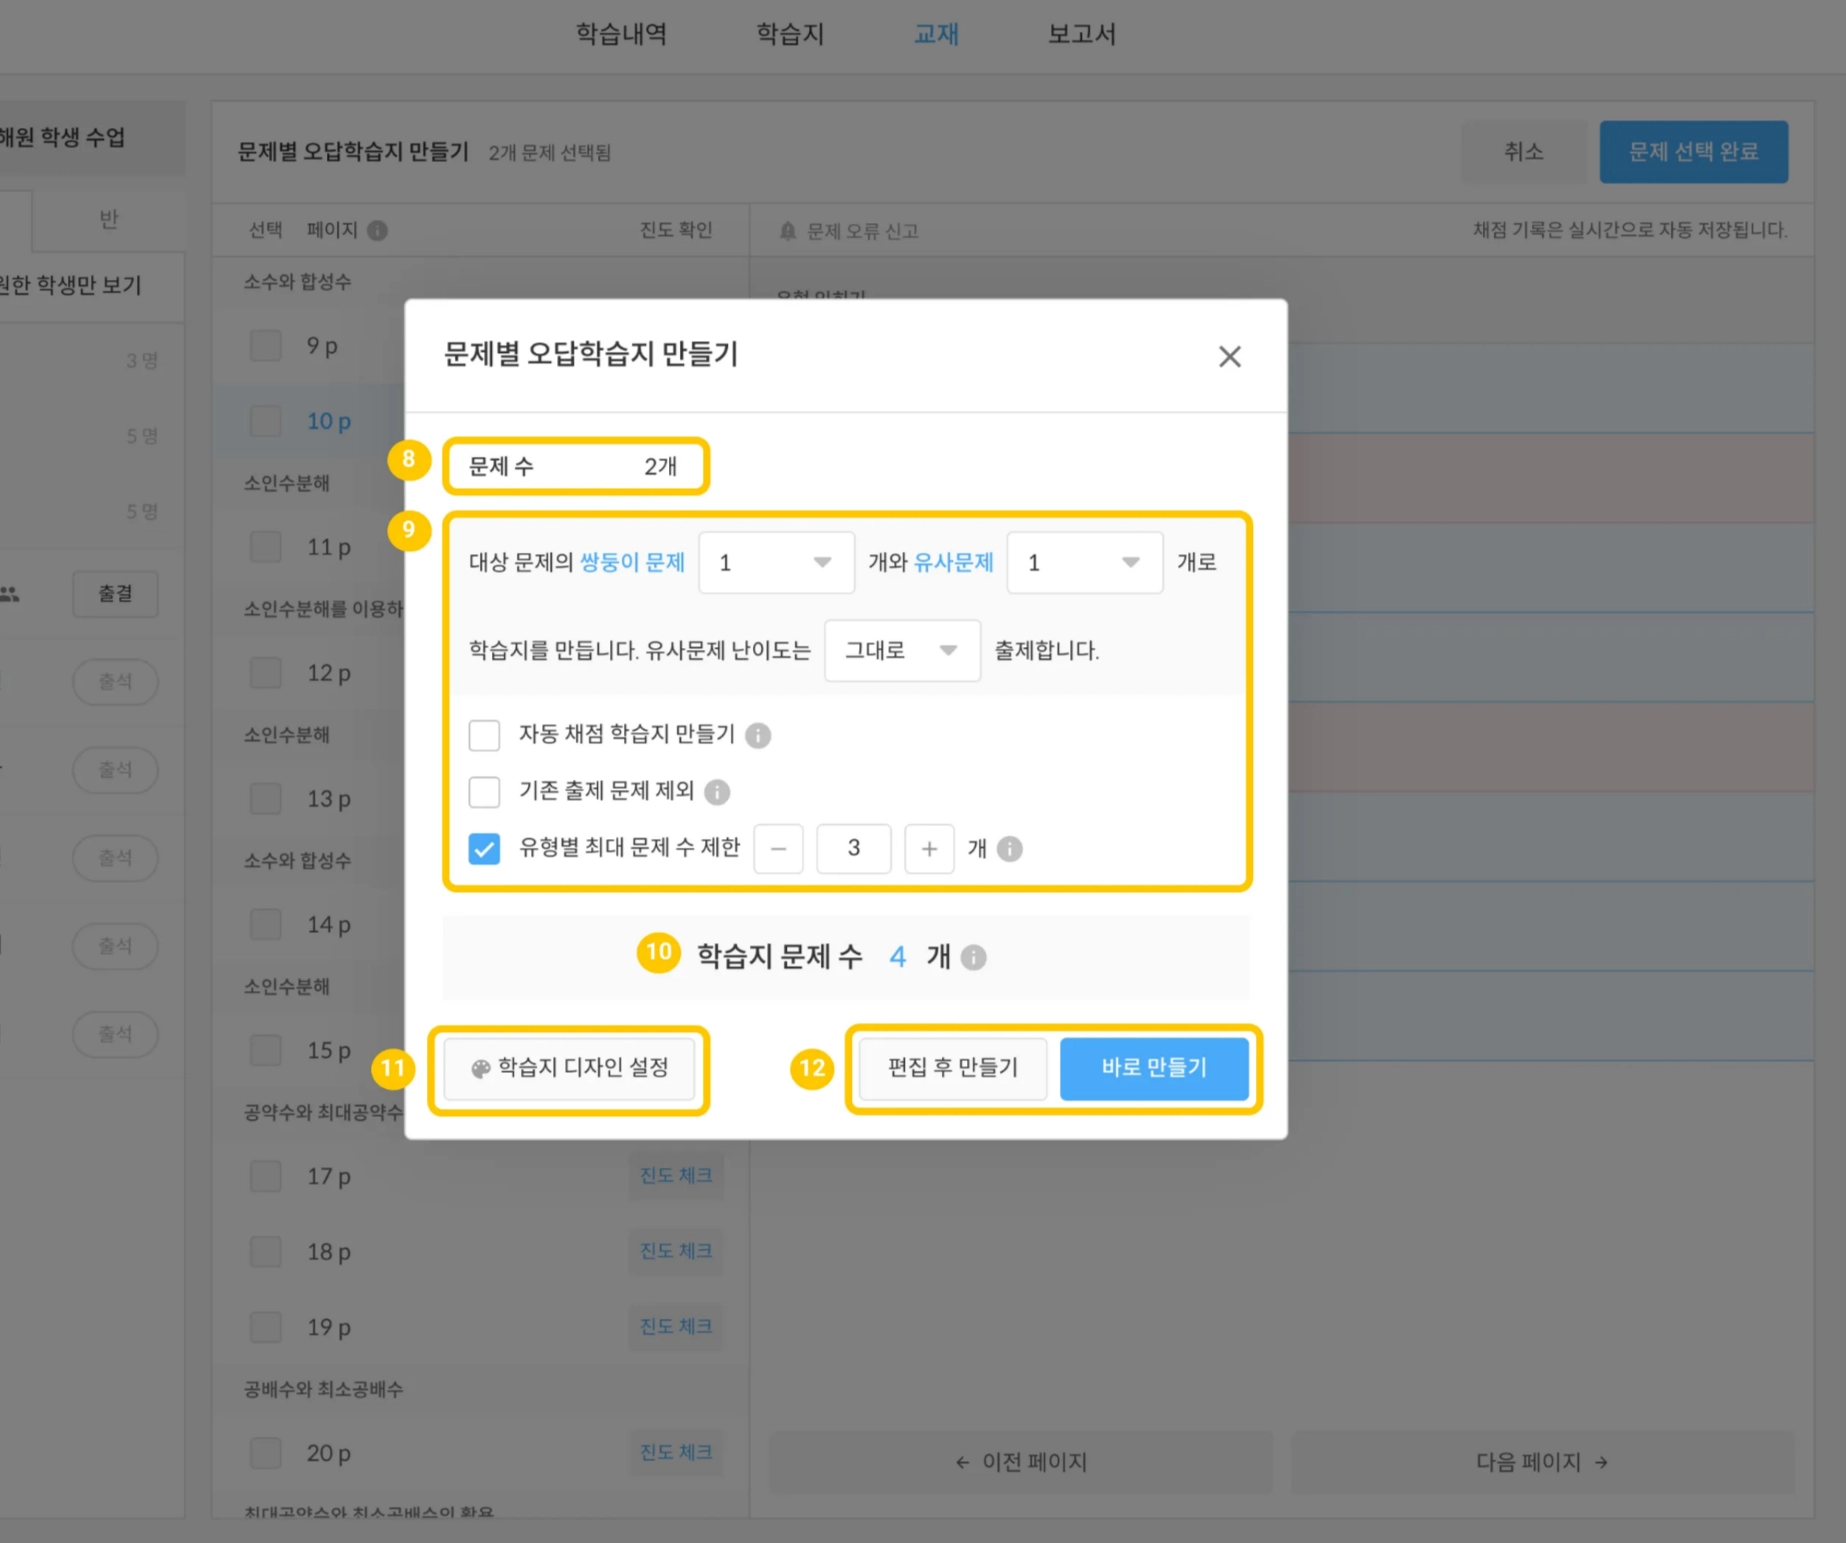Viewport: 1846px width, 1543px height.
Task: Close the 문제별 오답학습지 만들기 dialog
Action: coord(1229,357)
